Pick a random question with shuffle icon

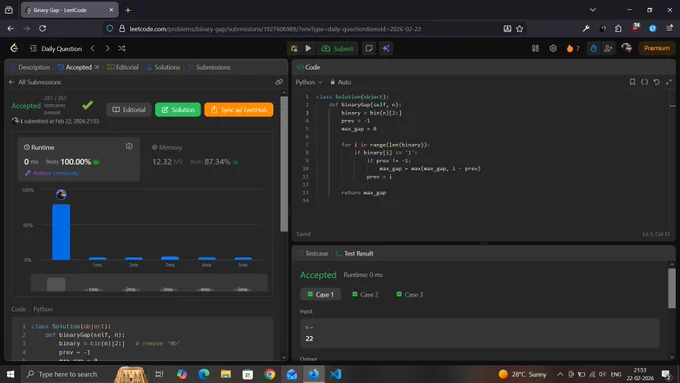coord(122,48)
